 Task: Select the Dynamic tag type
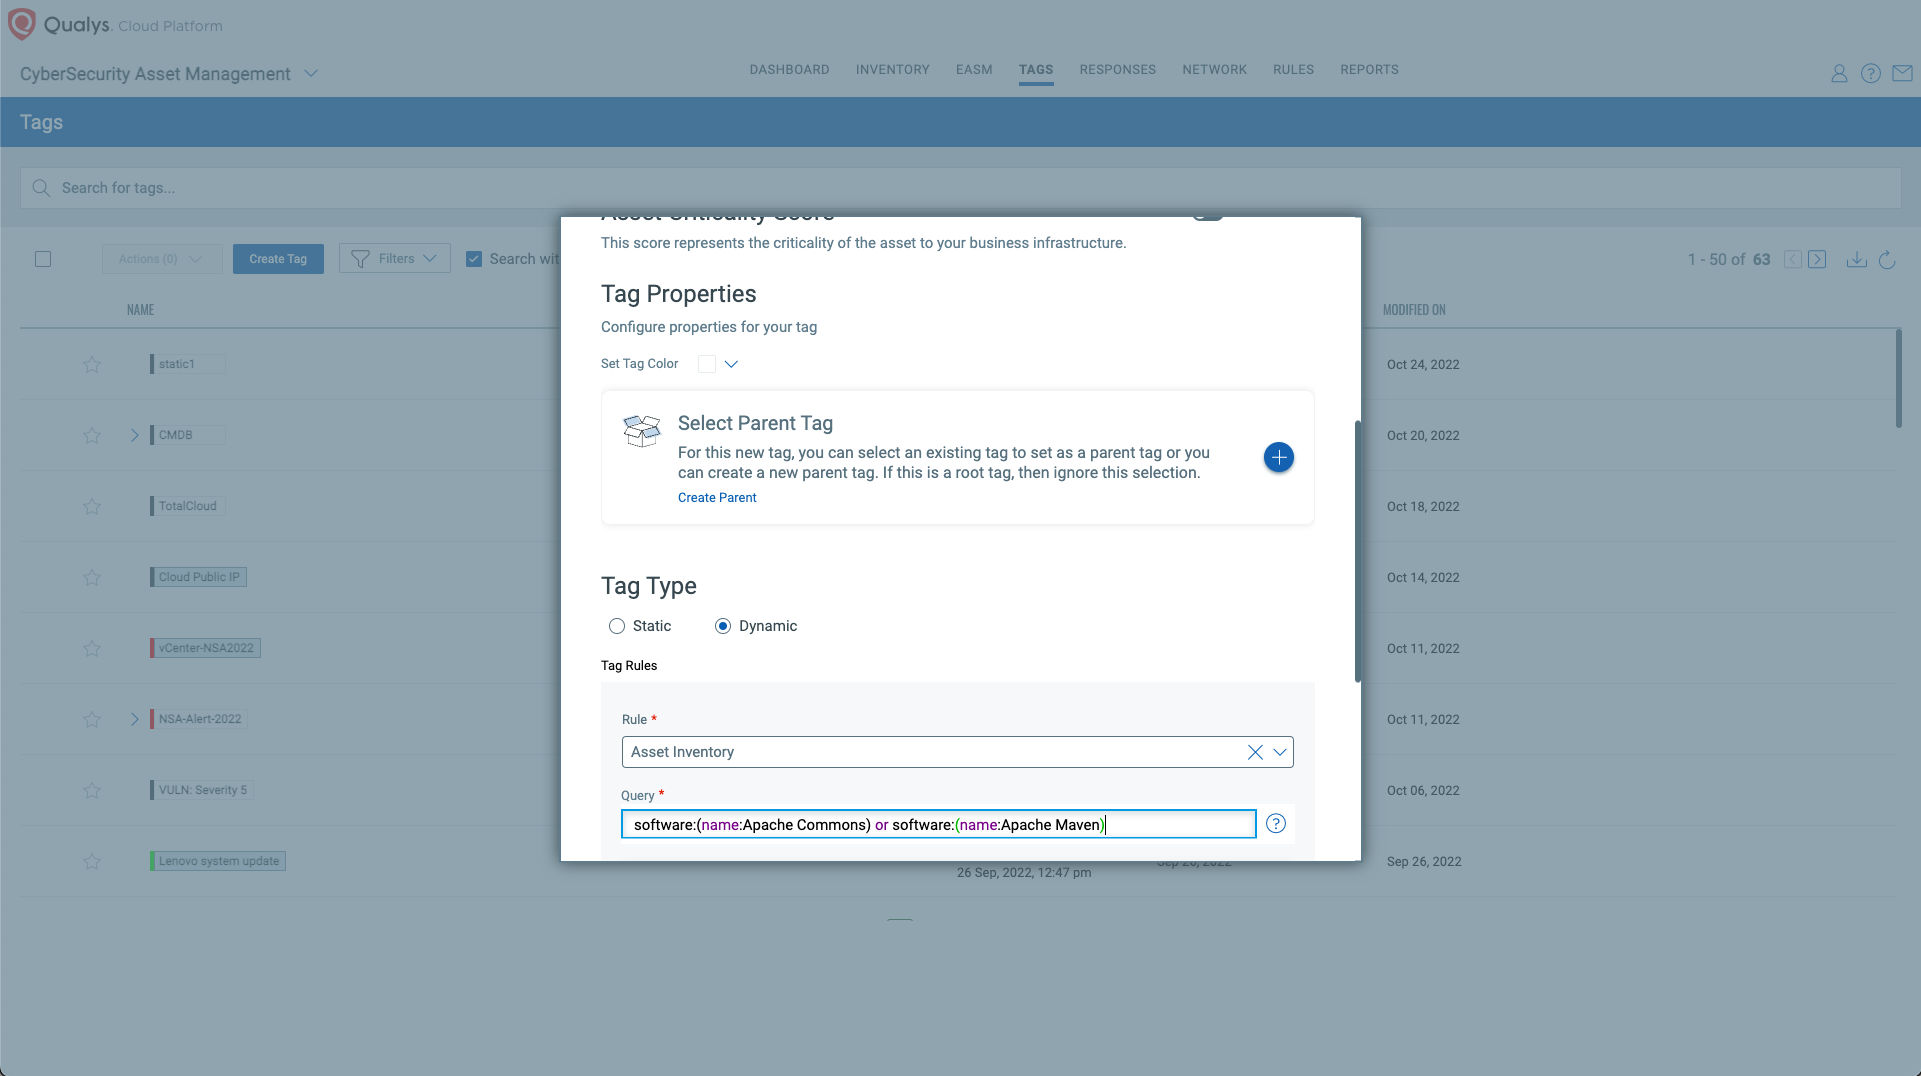tap(723, 626)
